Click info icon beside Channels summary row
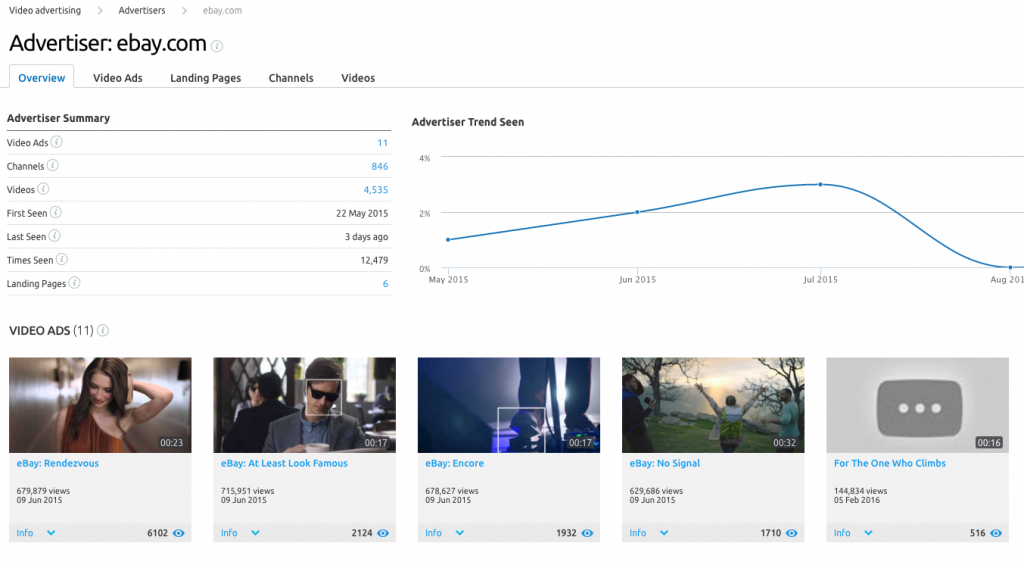The width and height of the screenshot is (1024, 562). pos(53,165)
